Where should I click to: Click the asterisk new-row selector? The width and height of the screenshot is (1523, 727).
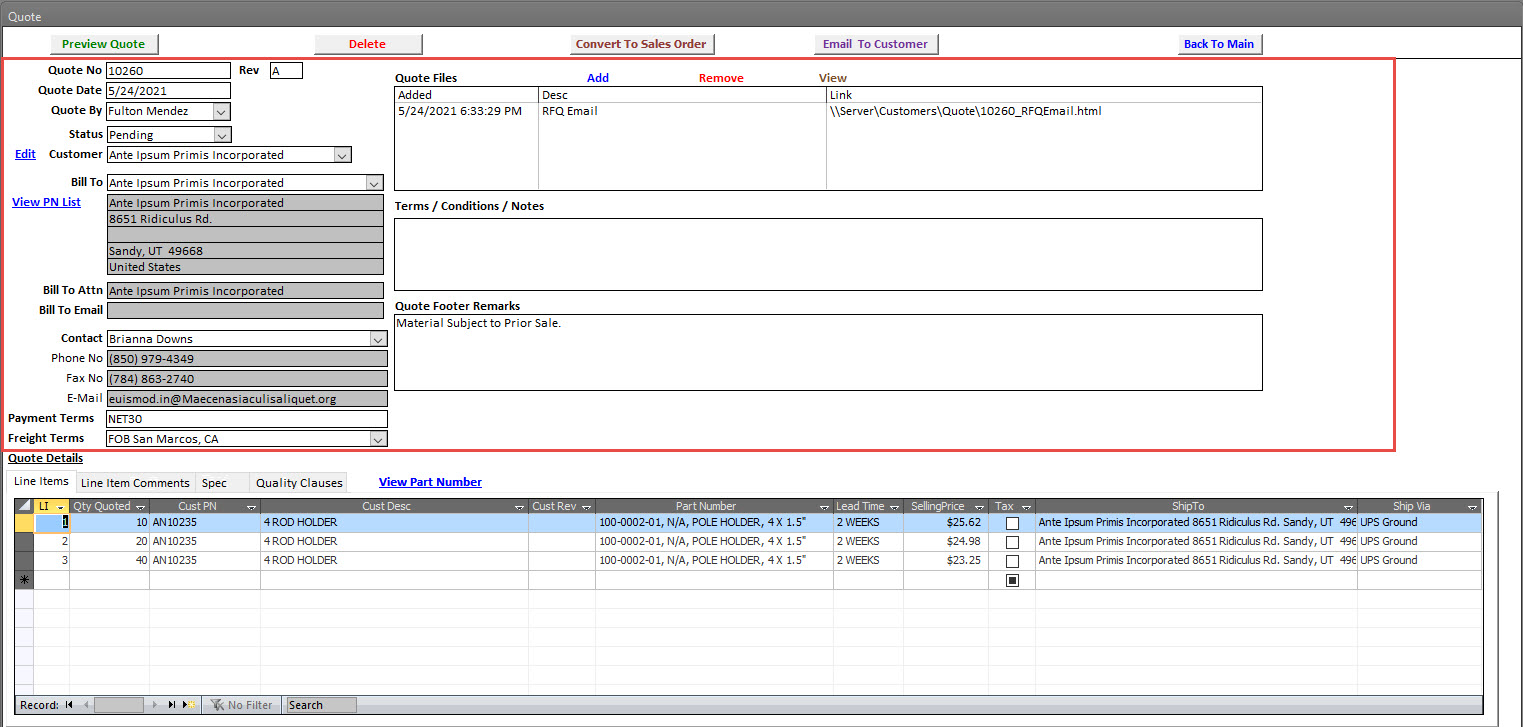(23, 579)
